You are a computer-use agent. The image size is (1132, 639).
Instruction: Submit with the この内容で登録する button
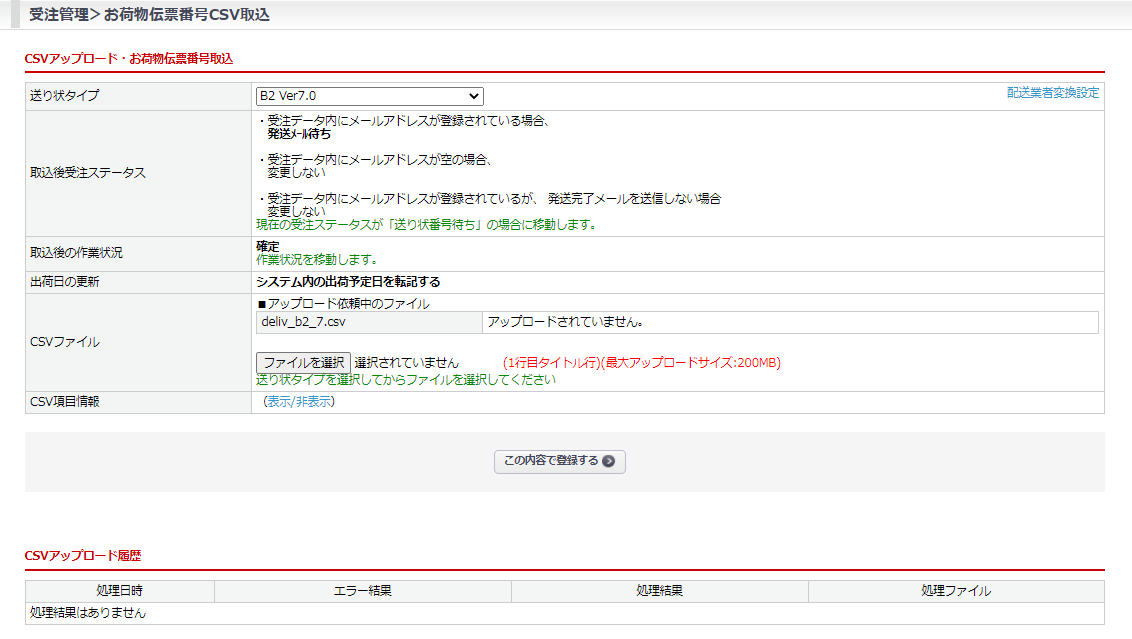(x=559, y=461)
